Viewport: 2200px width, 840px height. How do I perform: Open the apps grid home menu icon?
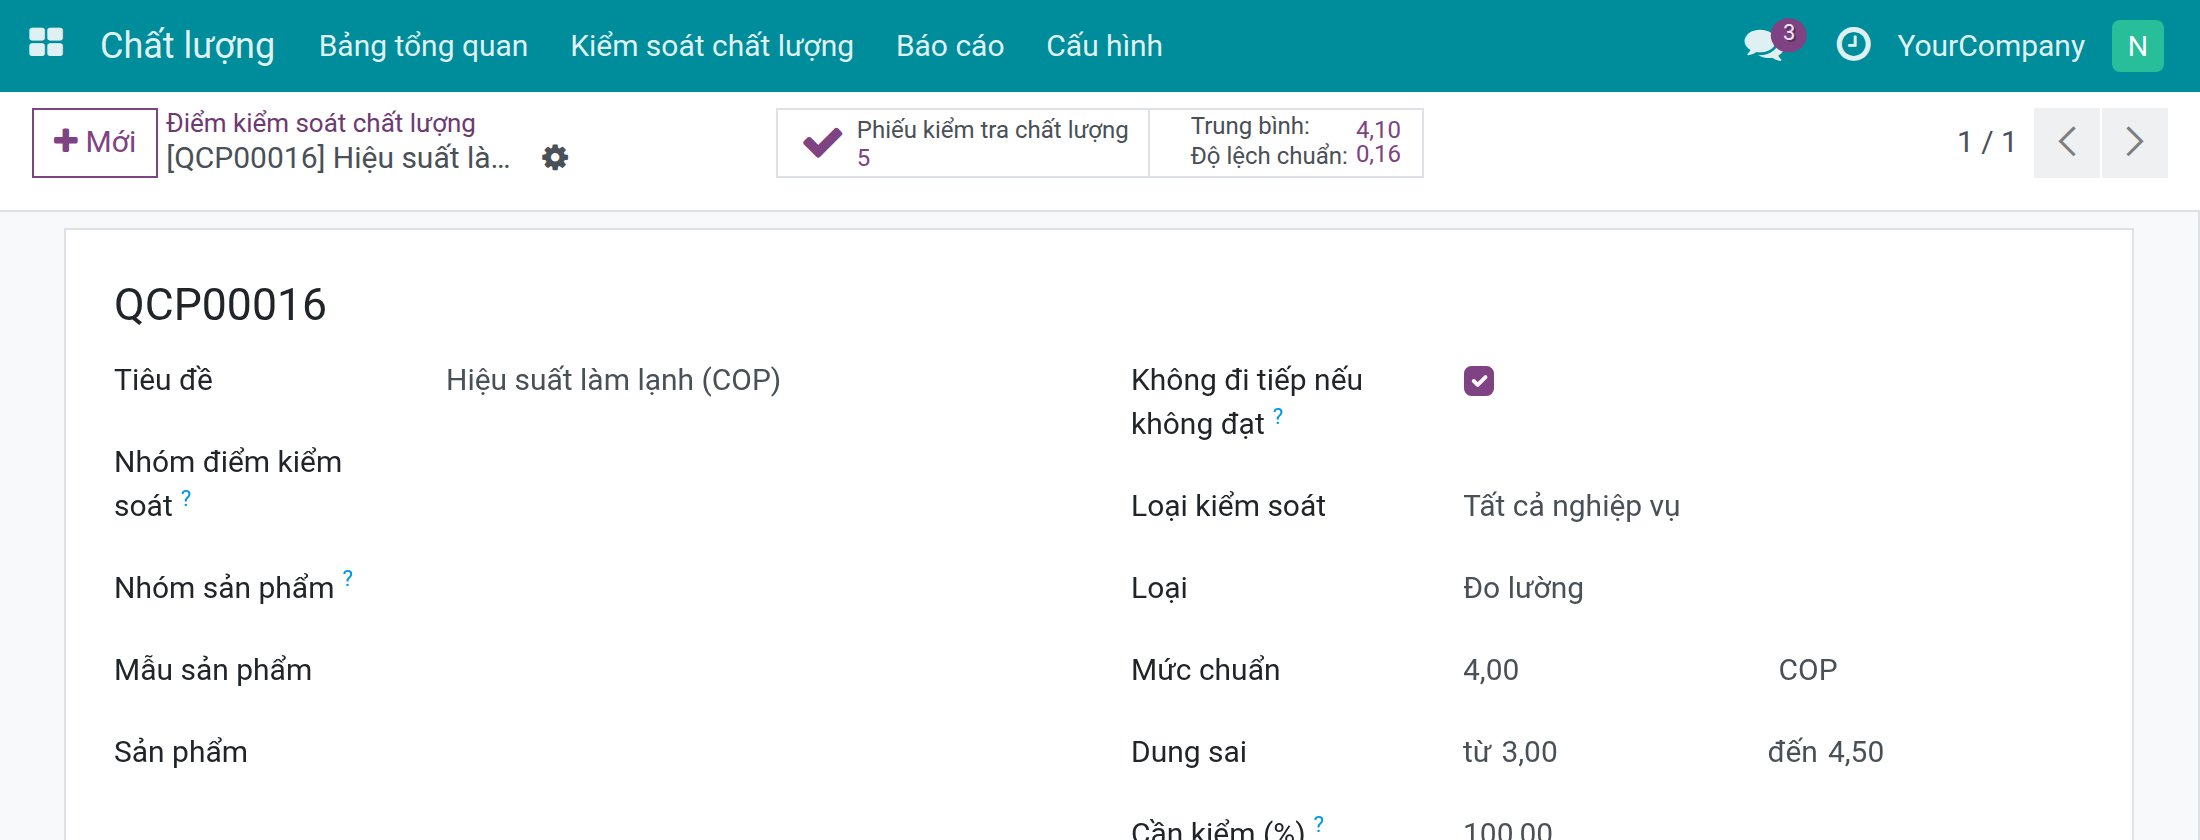46,45
